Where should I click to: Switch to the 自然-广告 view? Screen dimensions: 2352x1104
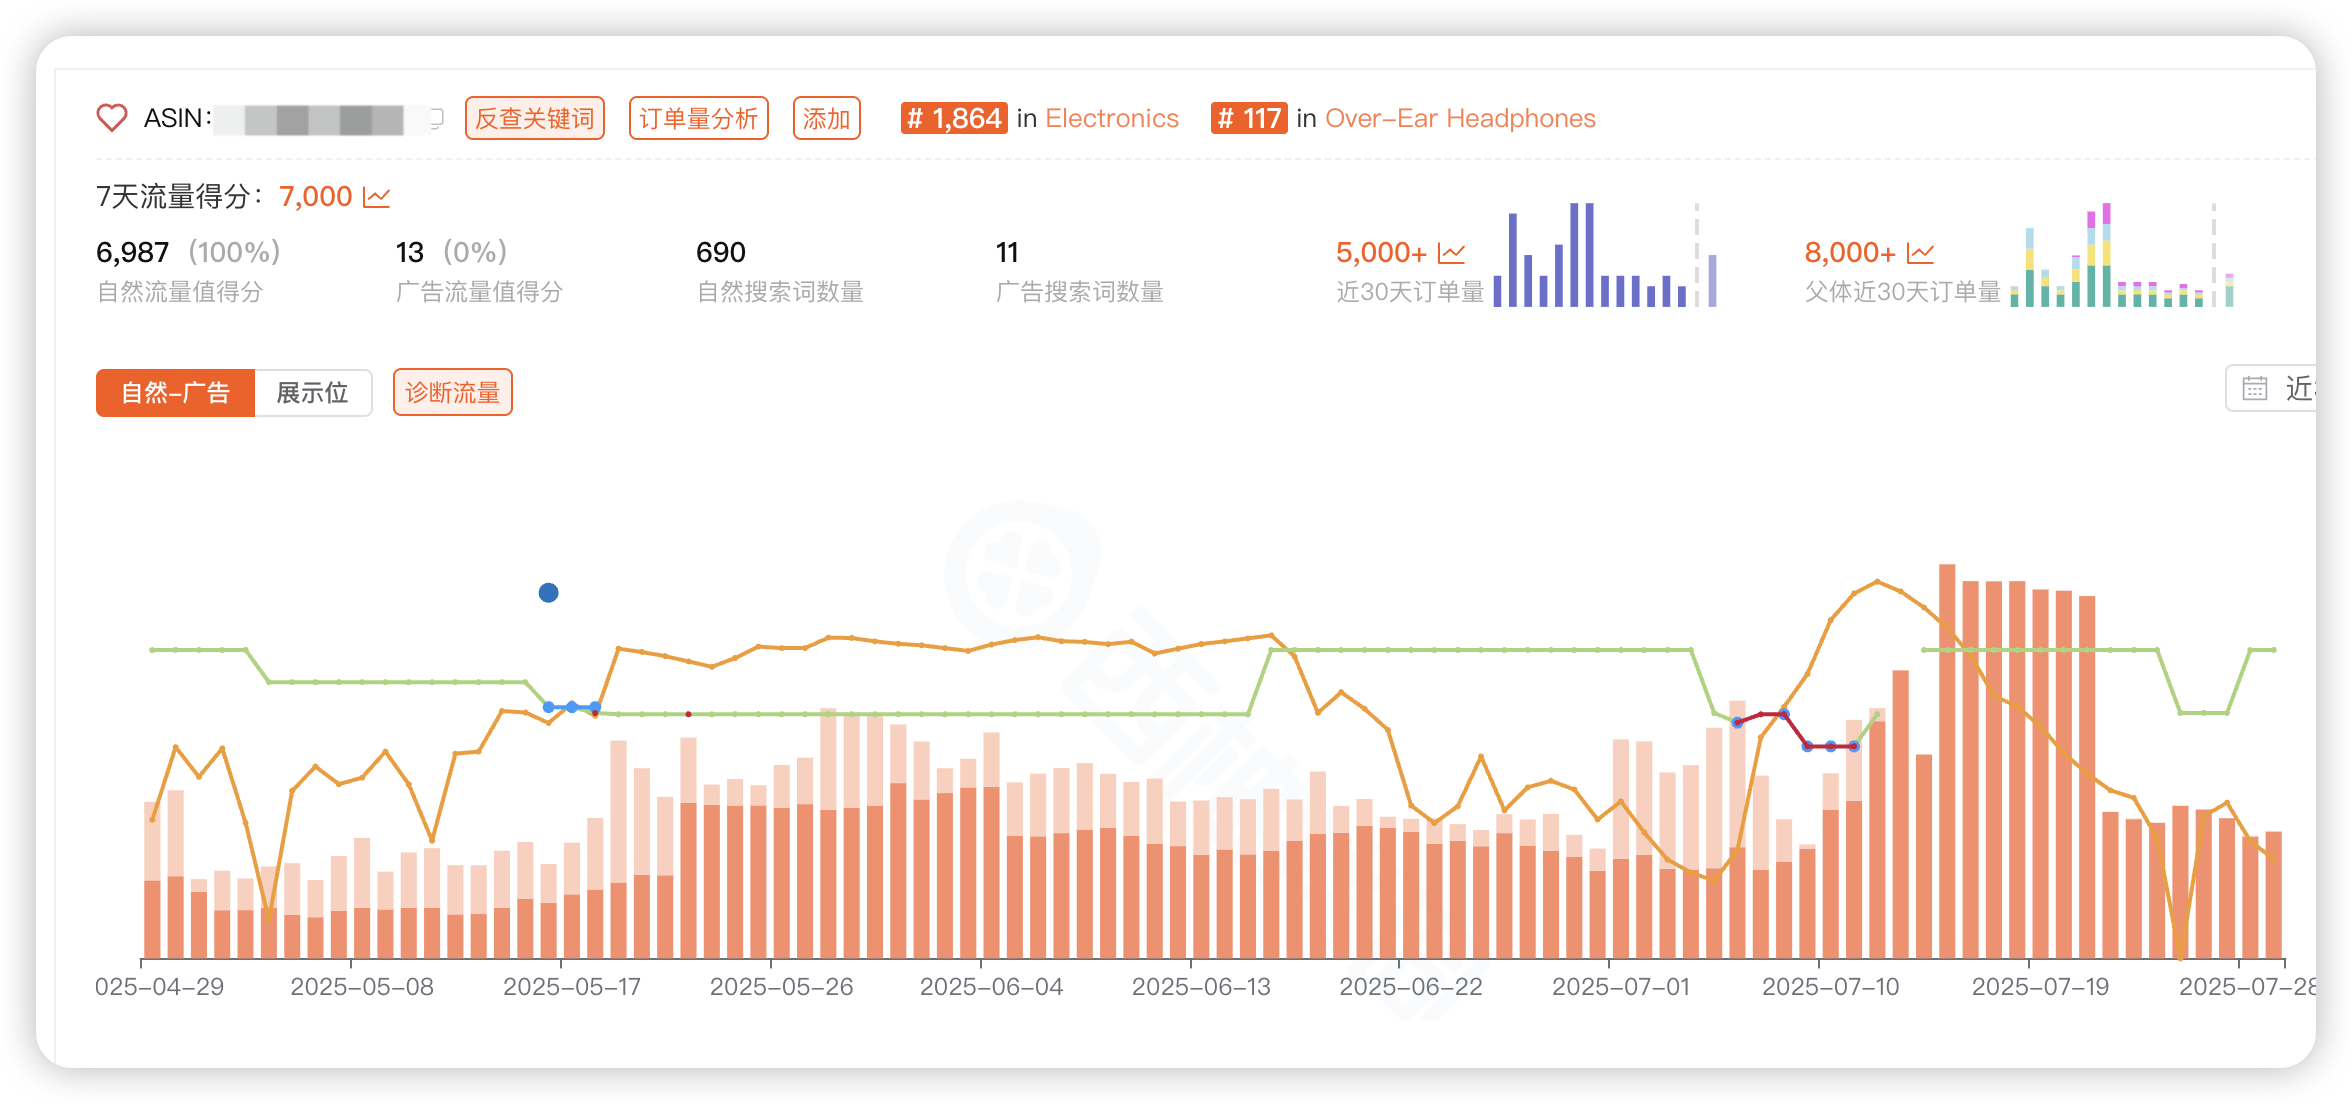pos(175,392)
